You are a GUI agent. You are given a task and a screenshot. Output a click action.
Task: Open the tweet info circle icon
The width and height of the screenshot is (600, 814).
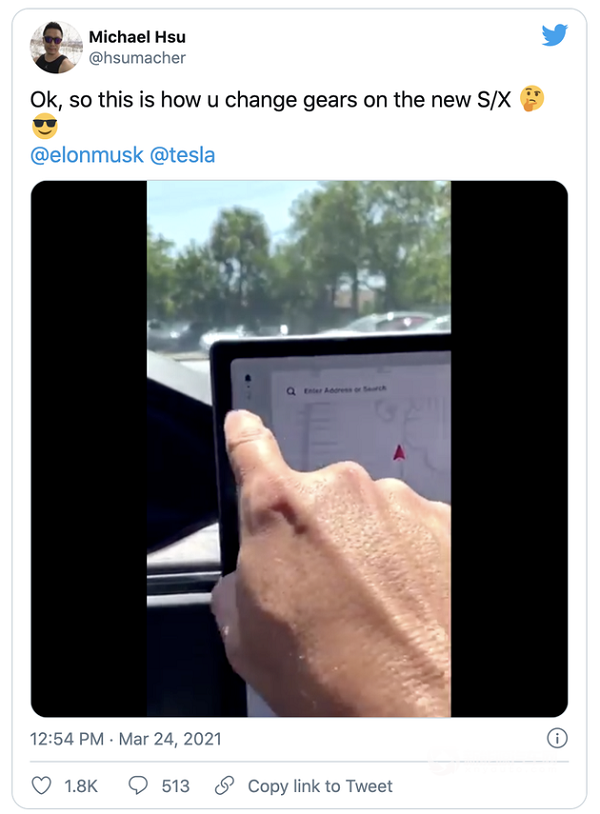click(557, 738)
